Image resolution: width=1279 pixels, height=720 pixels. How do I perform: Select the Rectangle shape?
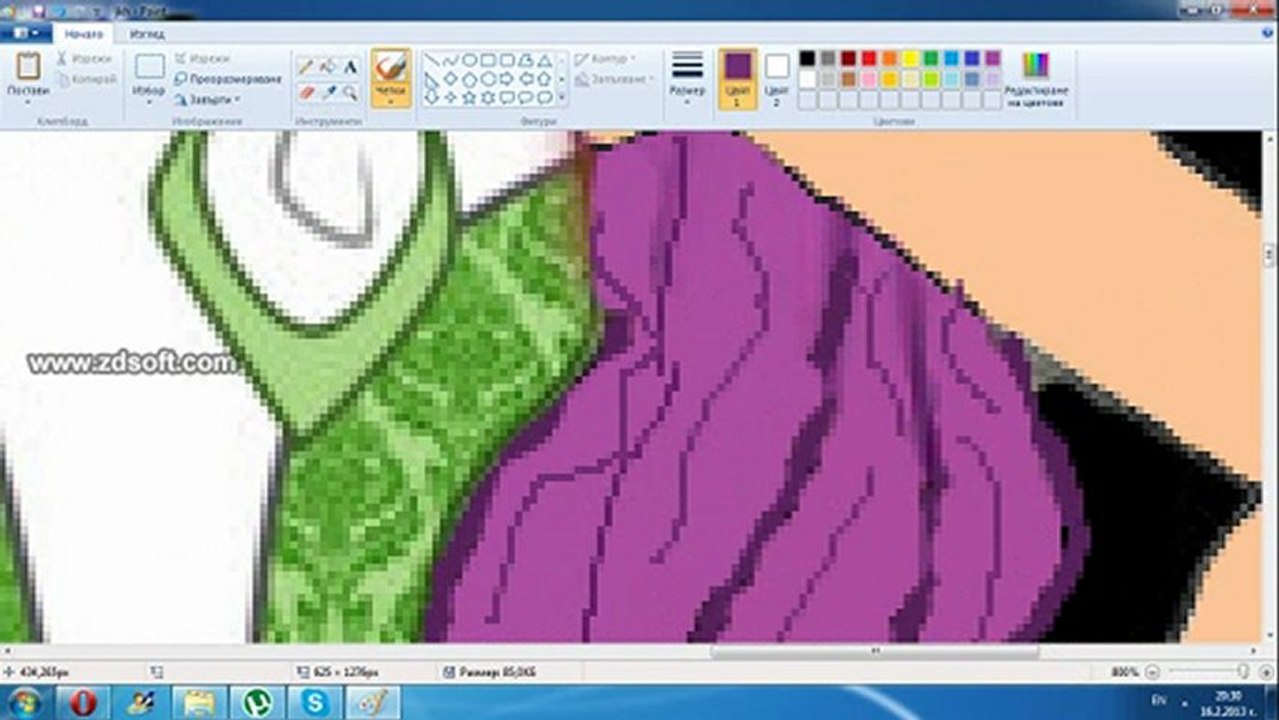point(488,60)
